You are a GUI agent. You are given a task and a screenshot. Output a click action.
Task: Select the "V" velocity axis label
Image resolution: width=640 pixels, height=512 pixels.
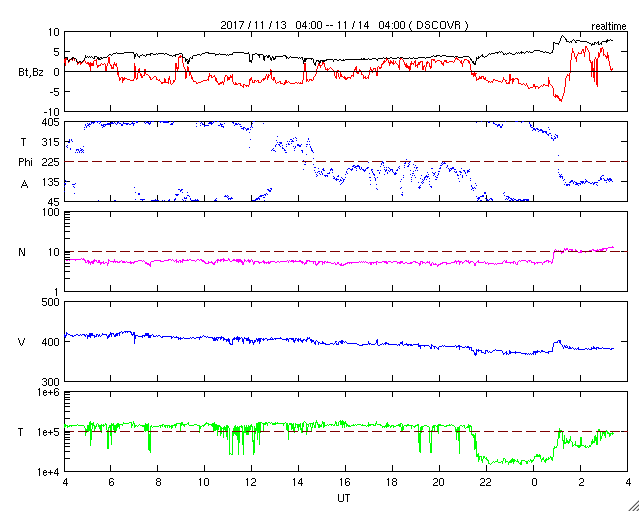[x=22, y=342]
